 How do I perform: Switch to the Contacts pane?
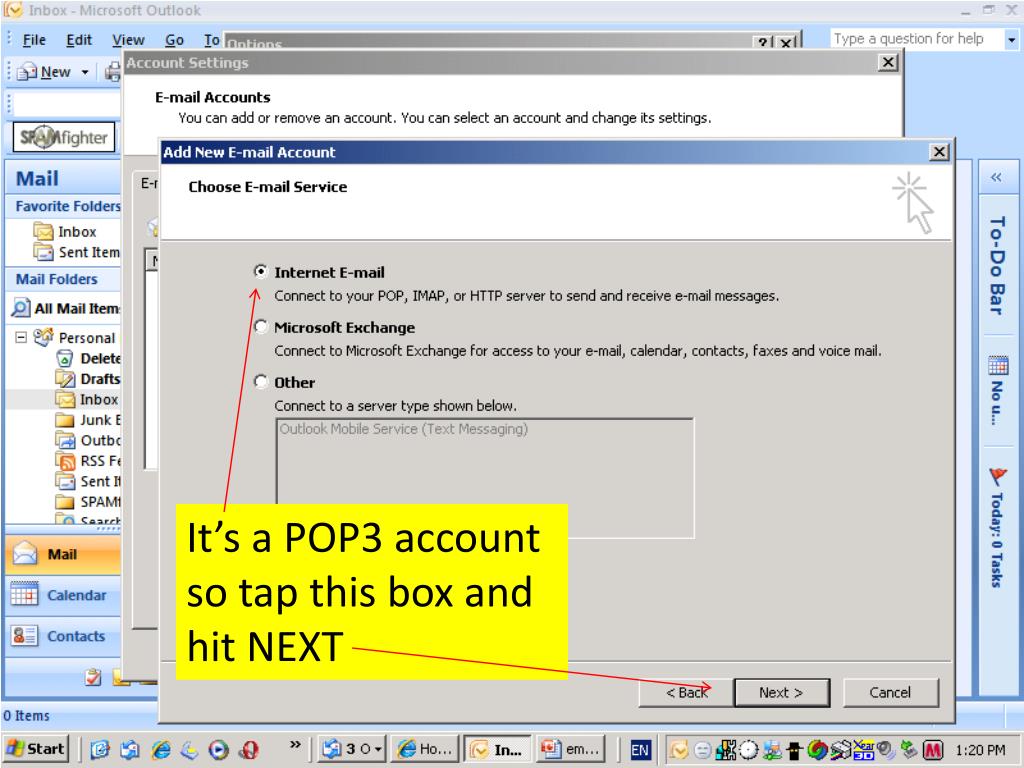coord(63,635)
